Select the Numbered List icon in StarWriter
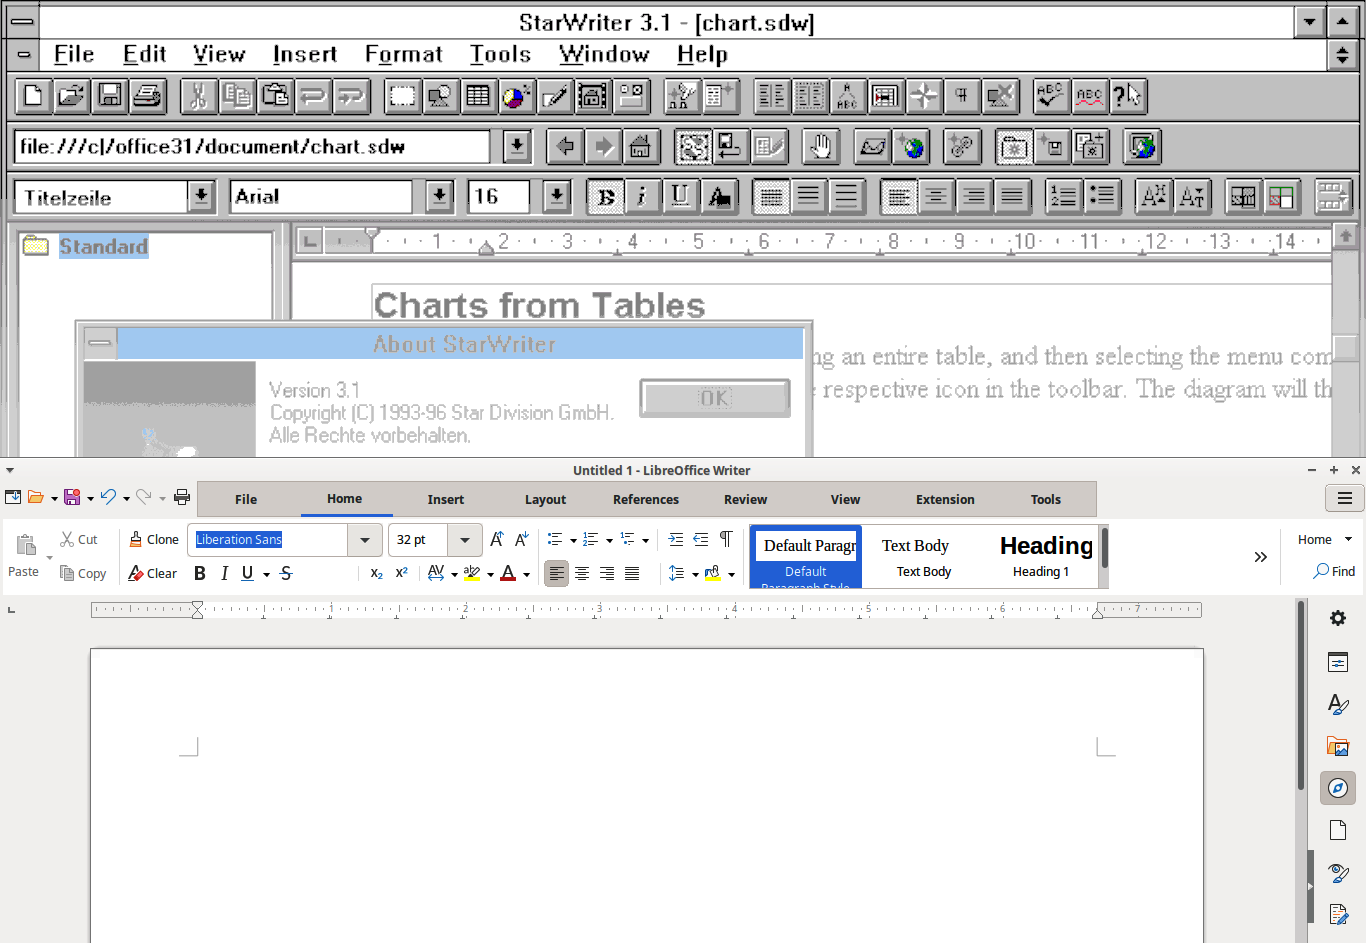The height and width of the screenshot is (943, 1366). click(x=1064, y=196)
